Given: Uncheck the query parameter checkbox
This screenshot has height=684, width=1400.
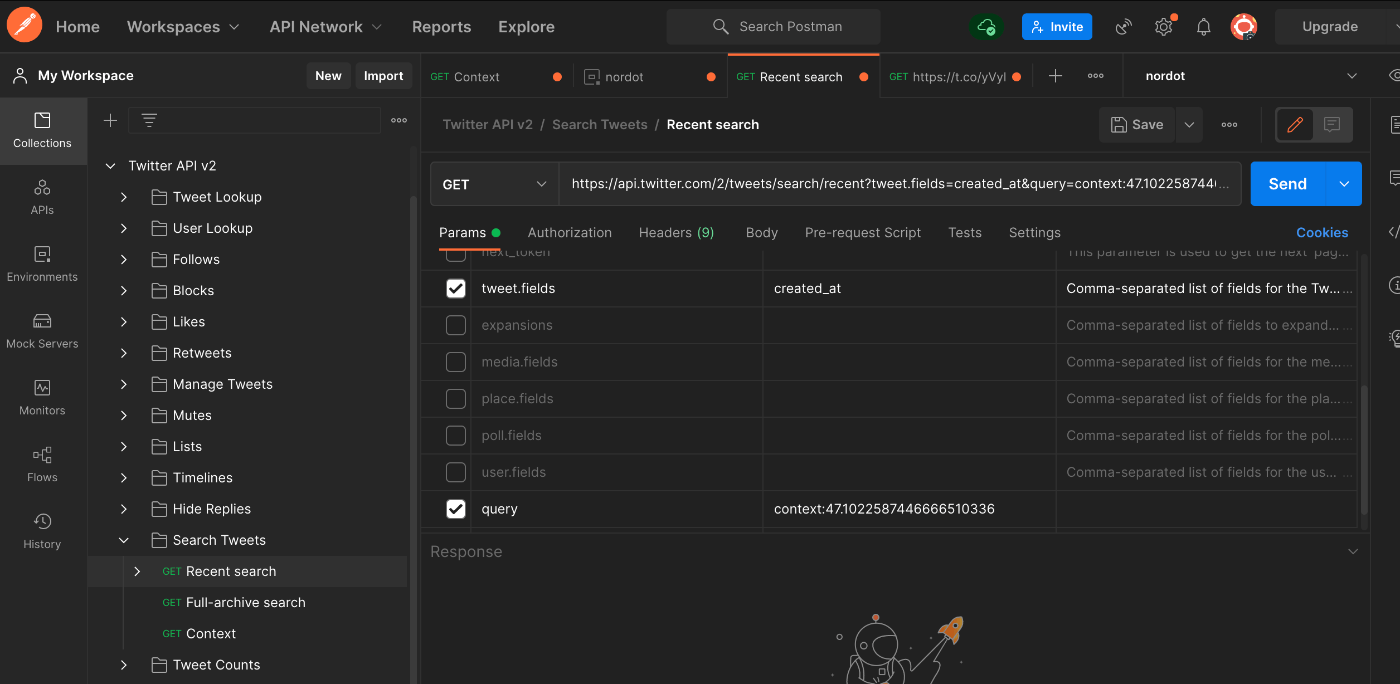Looking at the screenshot, I should click(x=456, y=509).
